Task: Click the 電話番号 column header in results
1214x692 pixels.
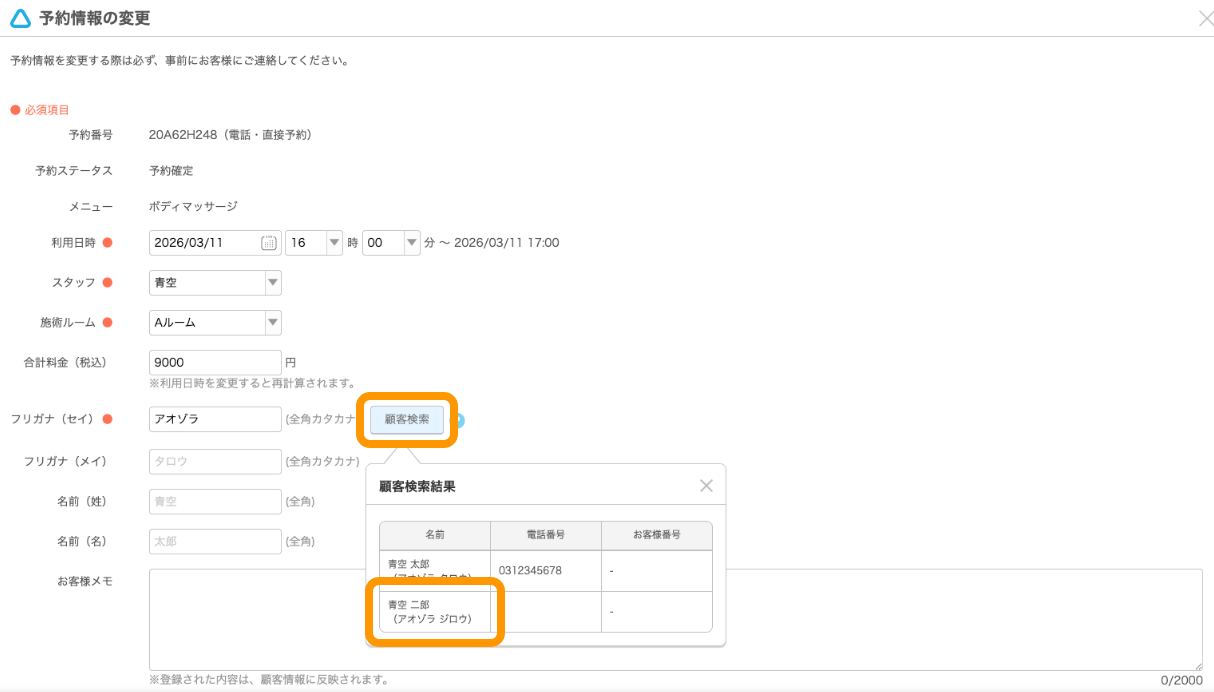Action: [545, 535]
